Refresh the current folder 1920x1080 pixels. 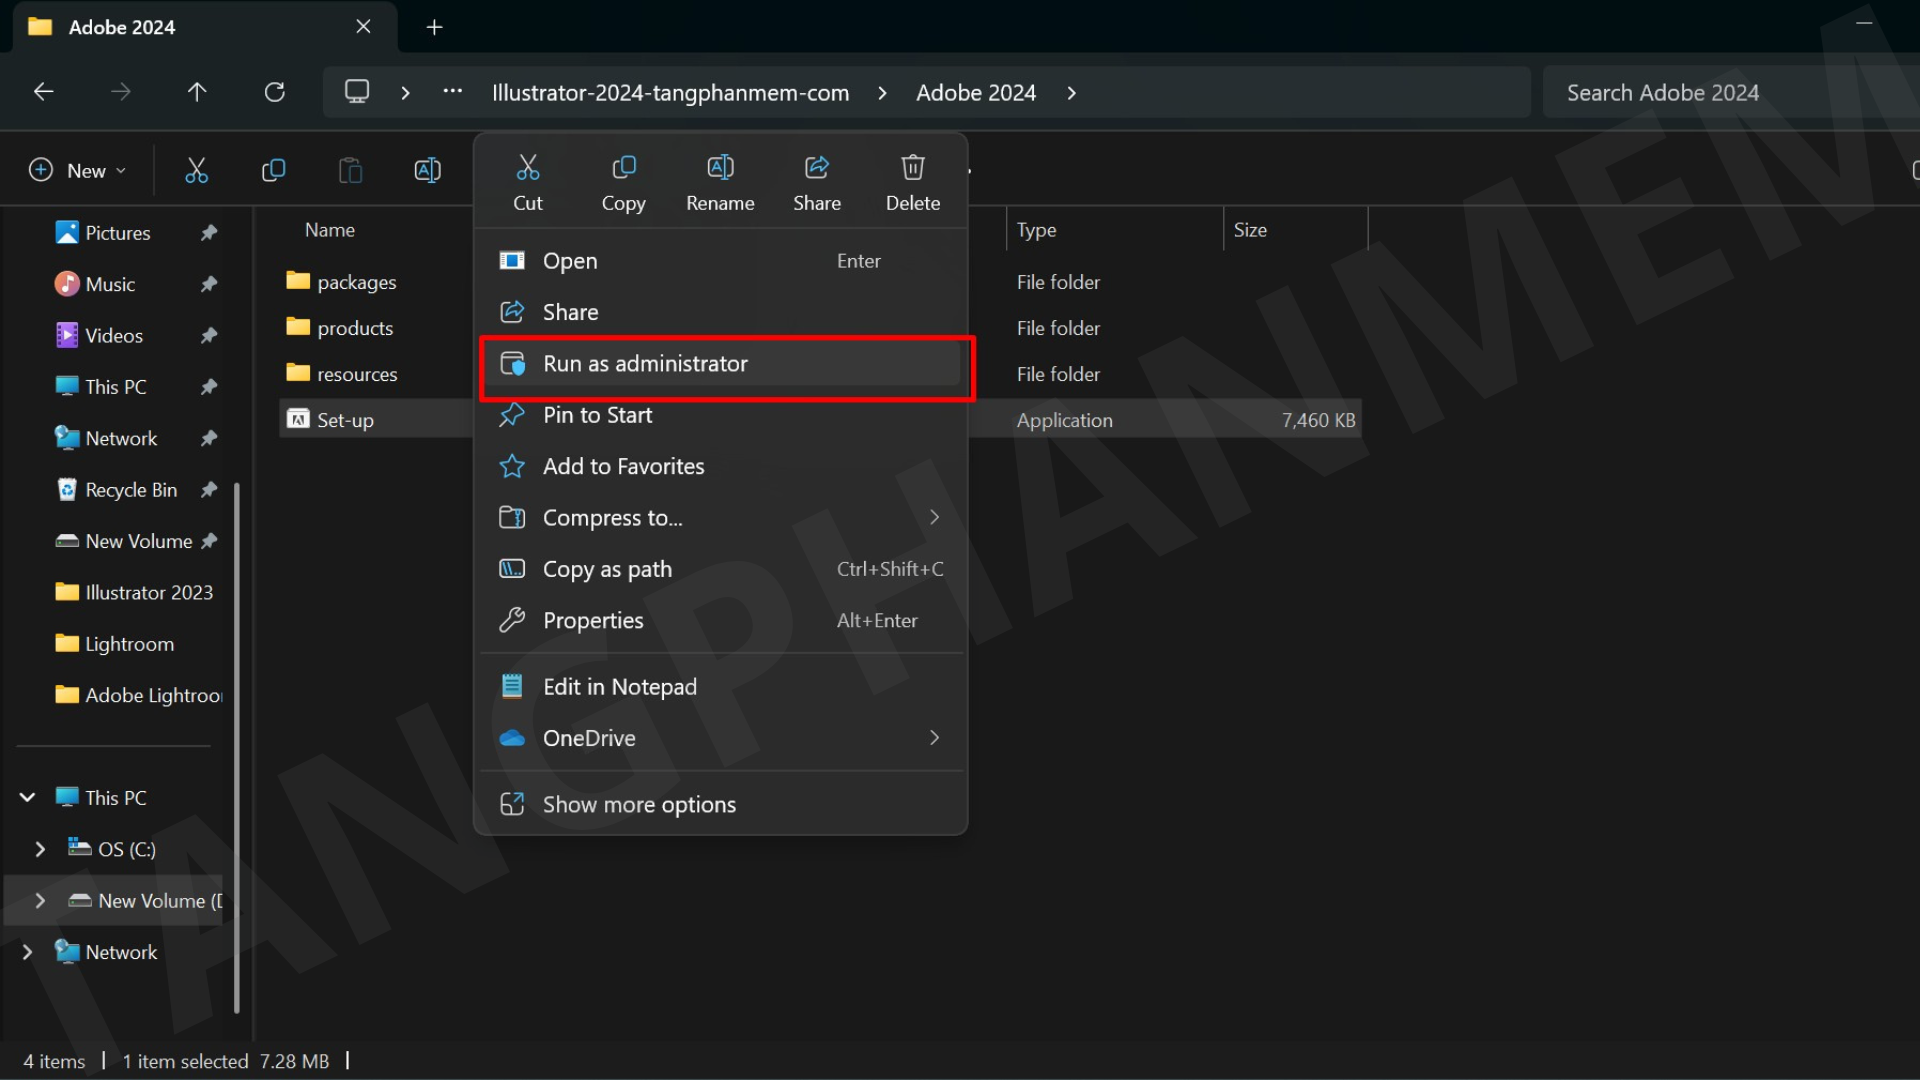coord(275,92)
